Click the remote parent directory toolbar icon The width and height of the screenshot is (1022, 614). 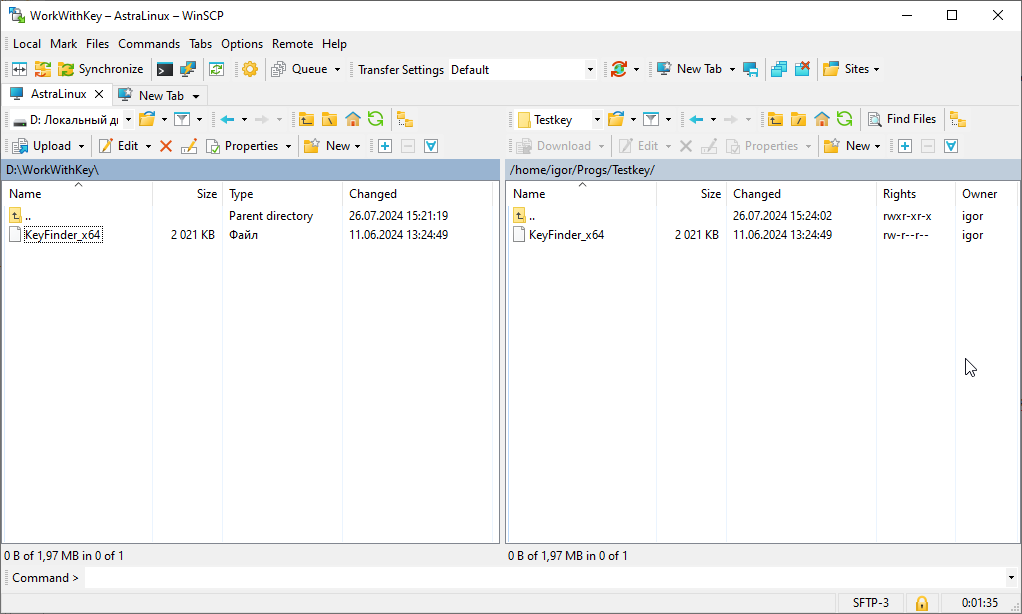(x=775, y=119)
